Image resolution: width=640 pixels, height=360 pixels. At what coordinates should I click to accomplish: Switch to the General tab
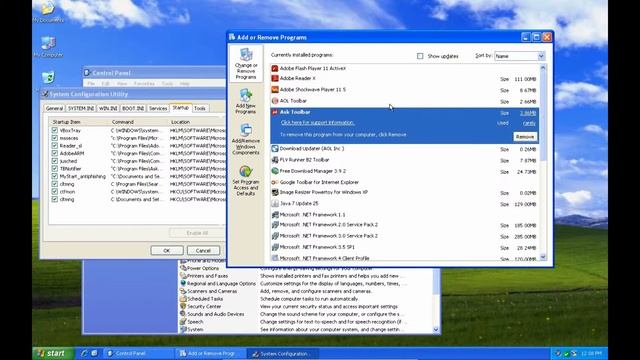click(x=54, y=109)
